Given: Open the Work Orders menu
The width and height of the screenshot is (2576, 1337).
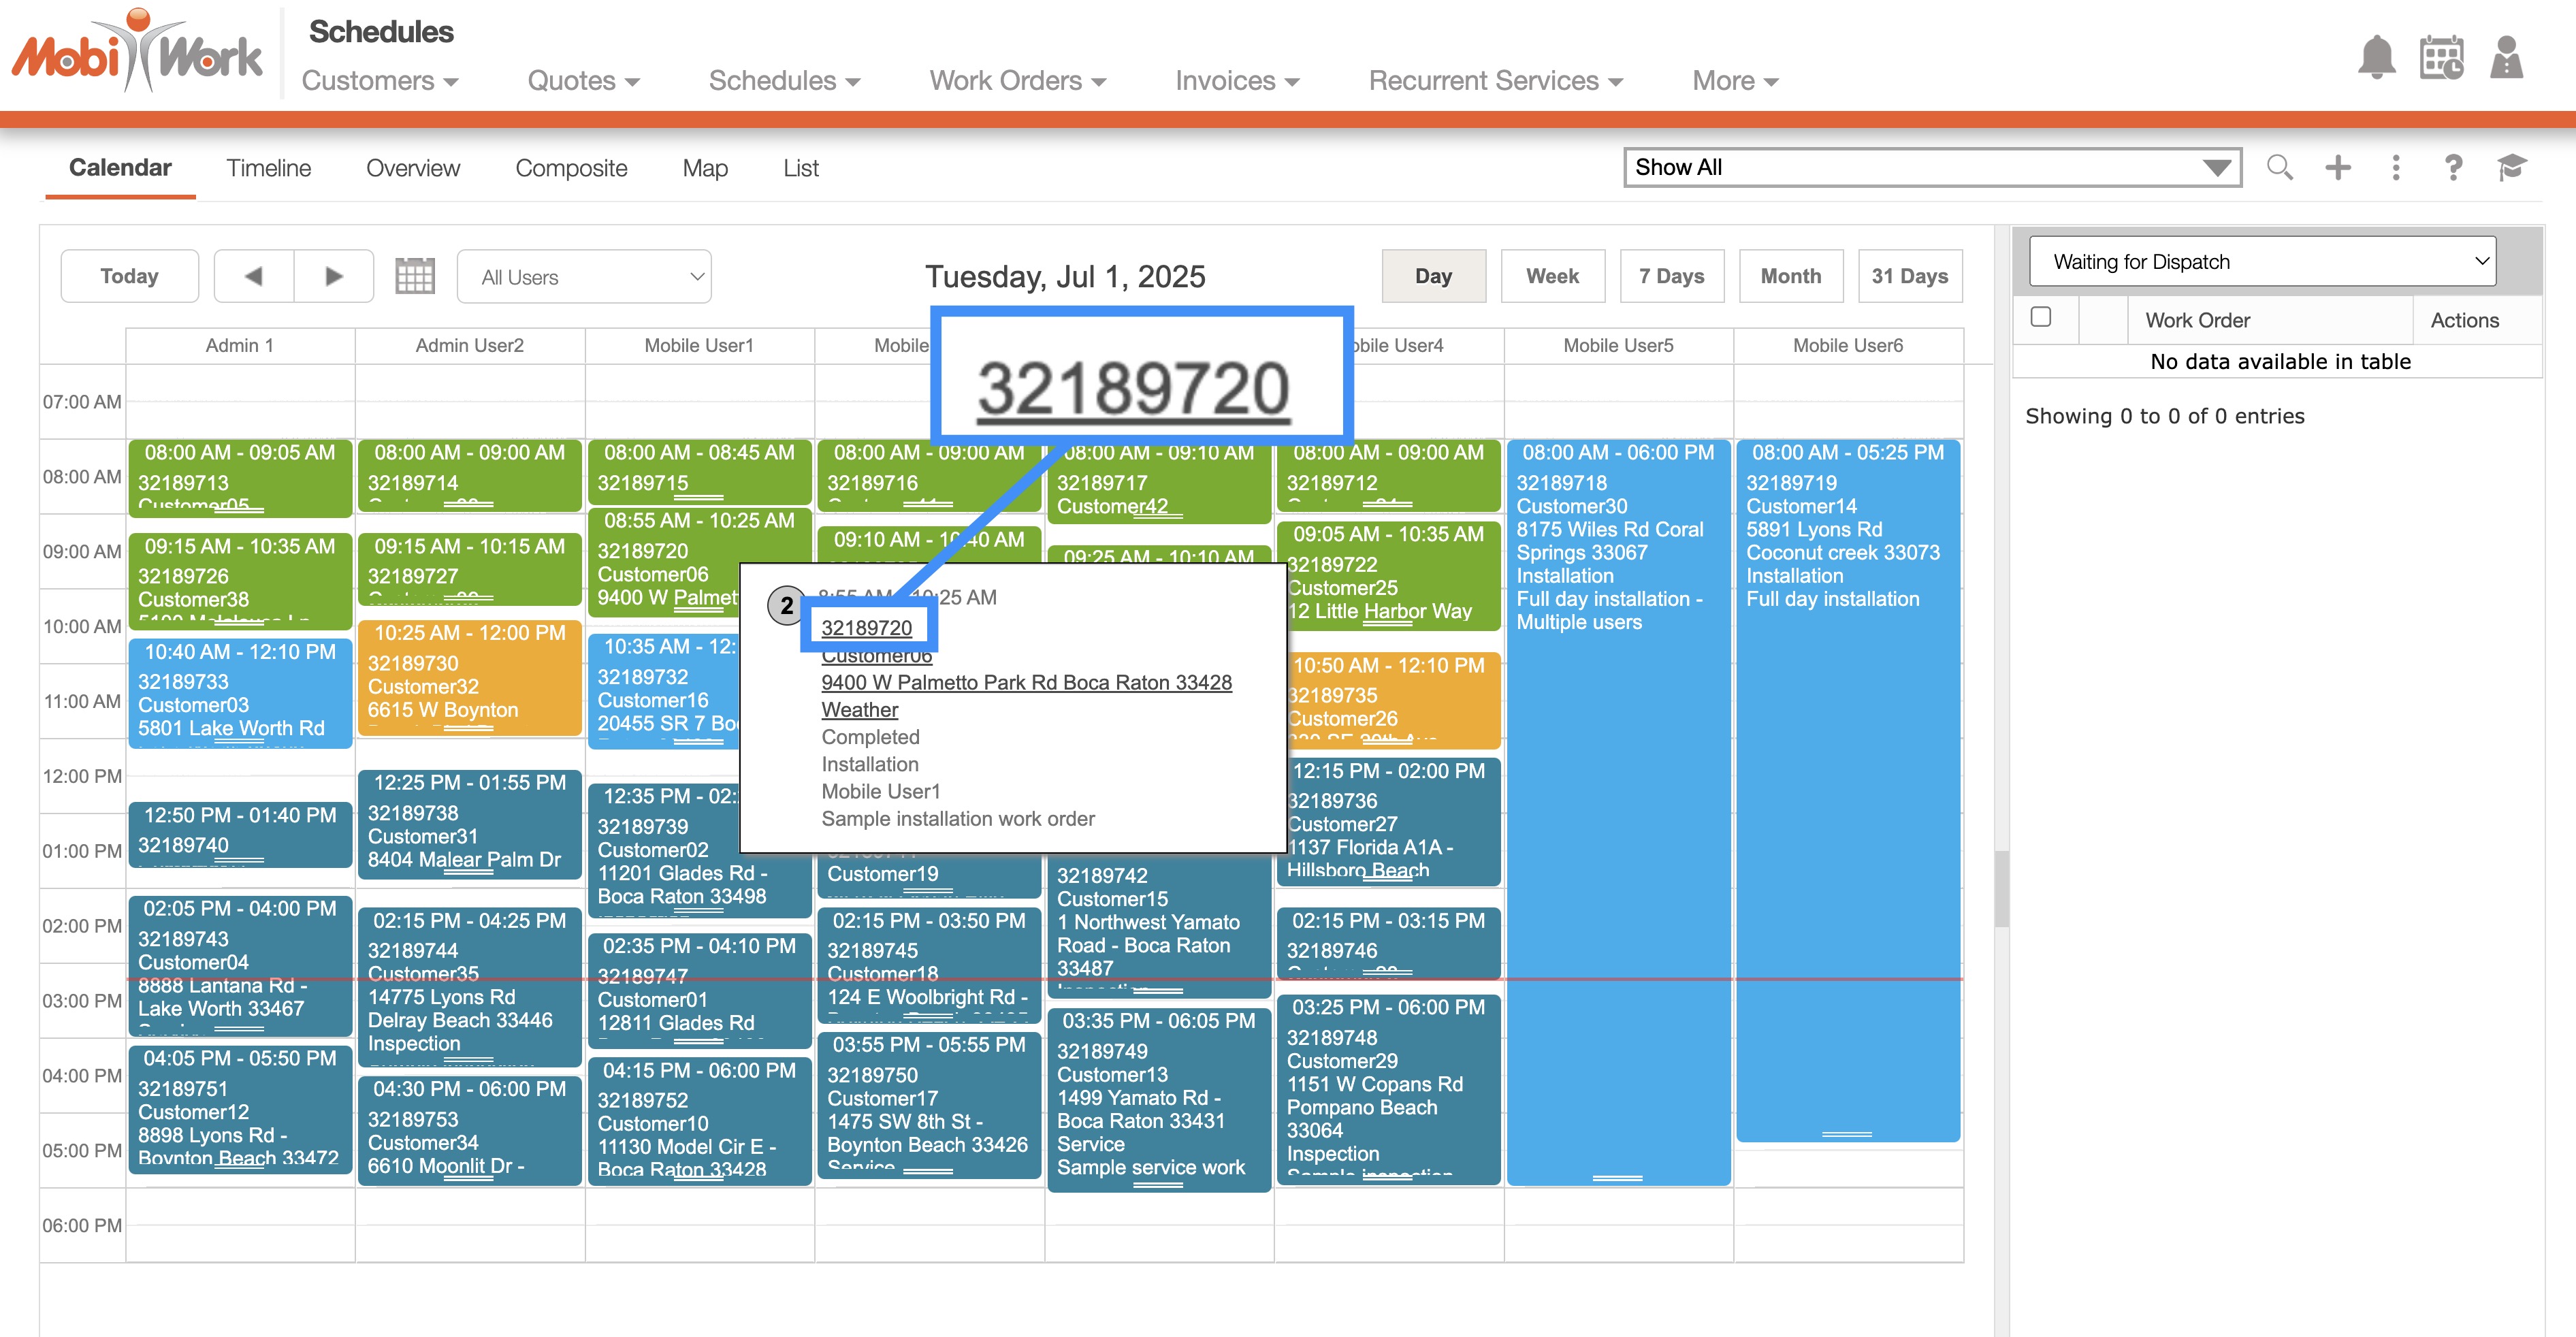Looking at the screenshot, I should coord(1016,80).
